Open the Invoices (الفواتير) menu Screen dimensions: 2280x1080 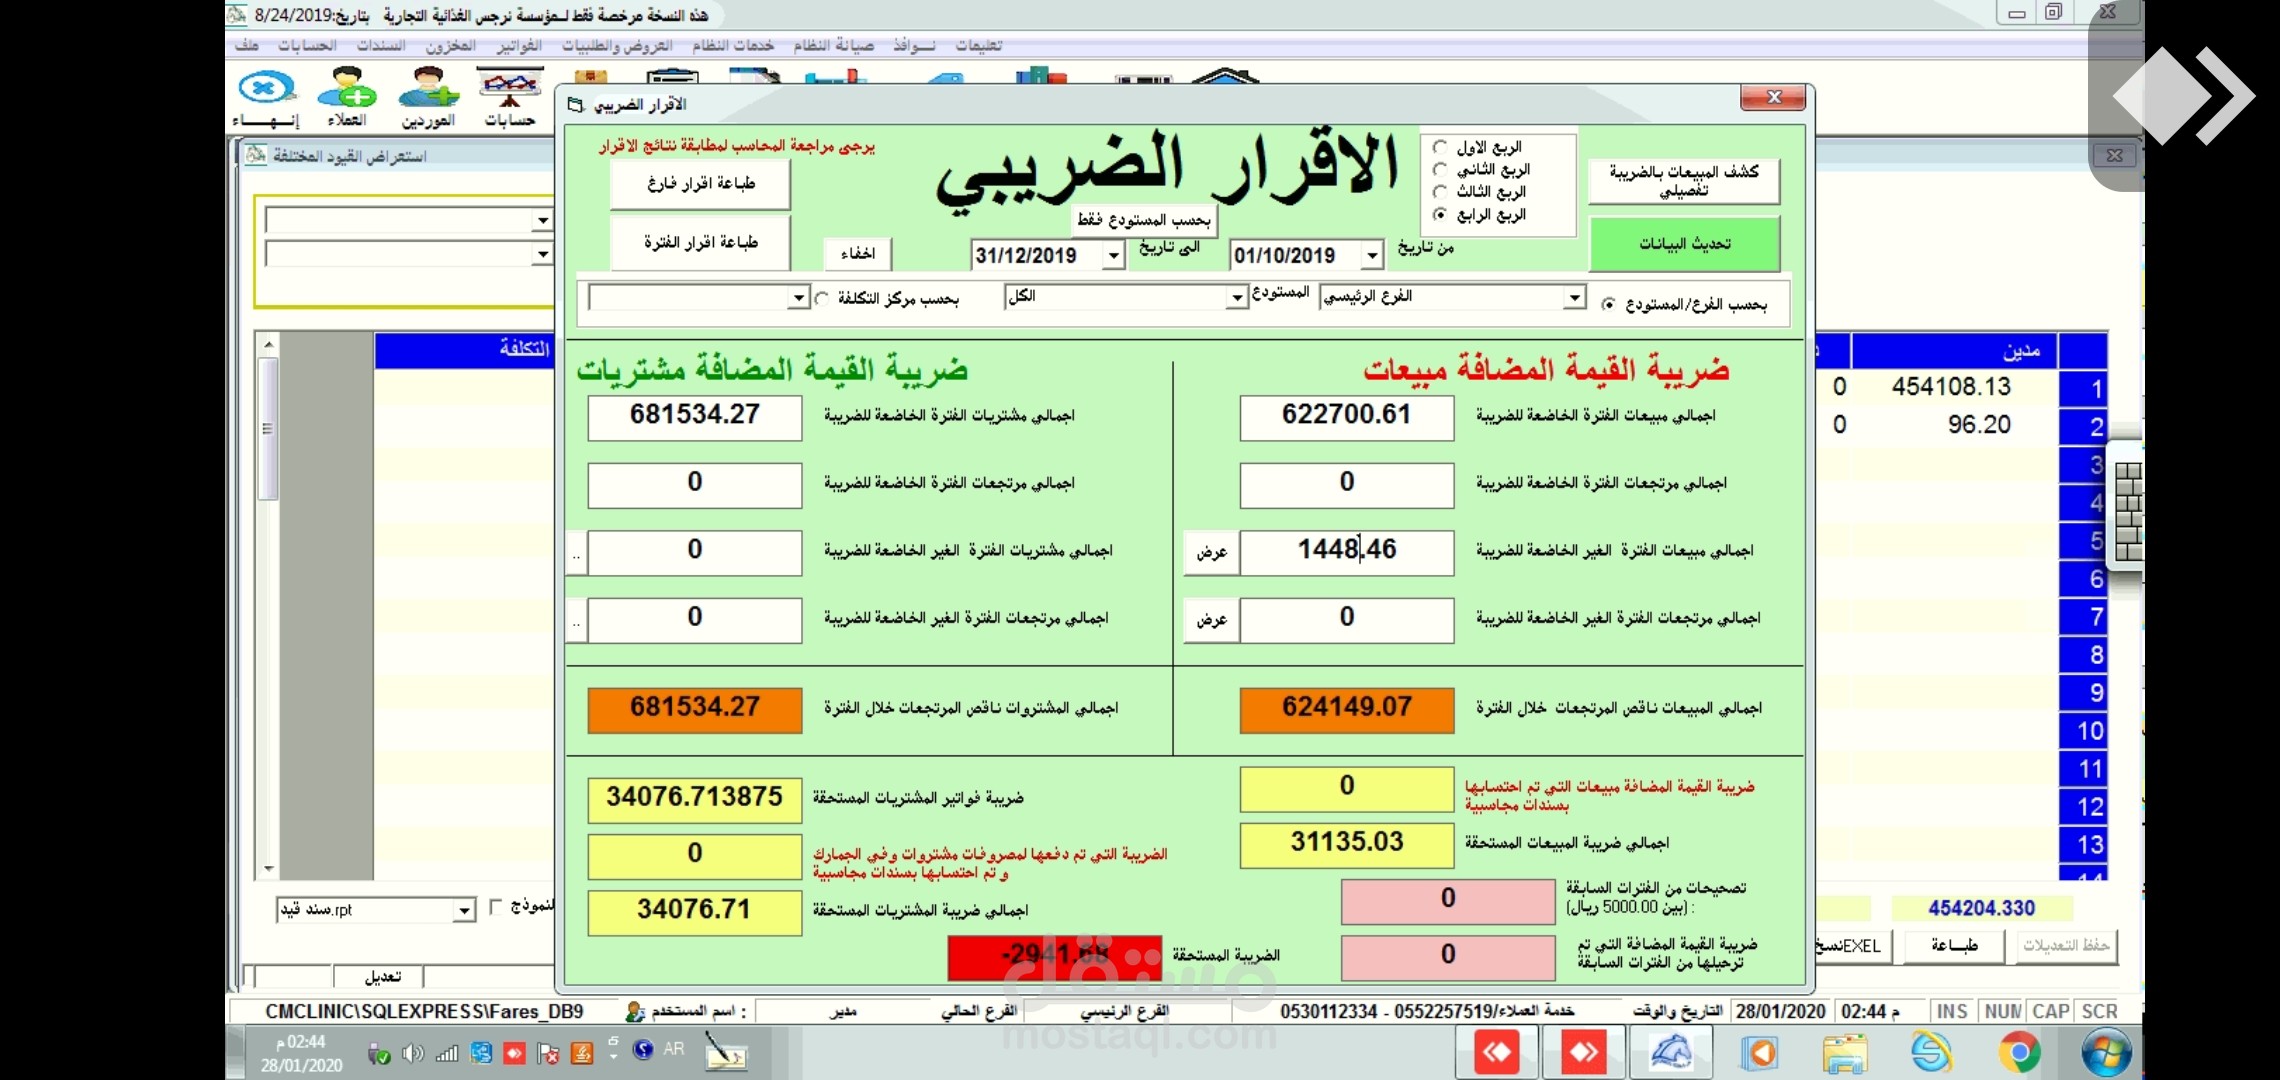coord(518,45)
